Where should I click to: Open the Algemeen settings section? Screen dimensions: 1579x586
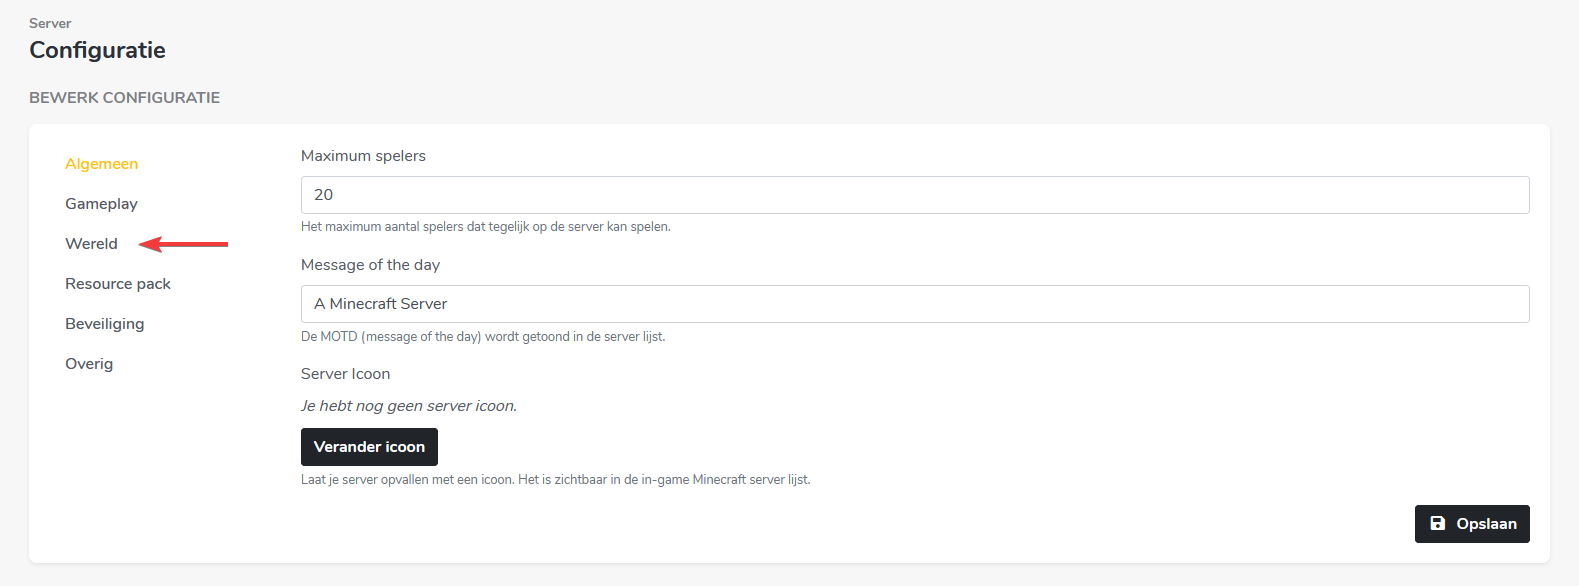[x=101, y=164]
